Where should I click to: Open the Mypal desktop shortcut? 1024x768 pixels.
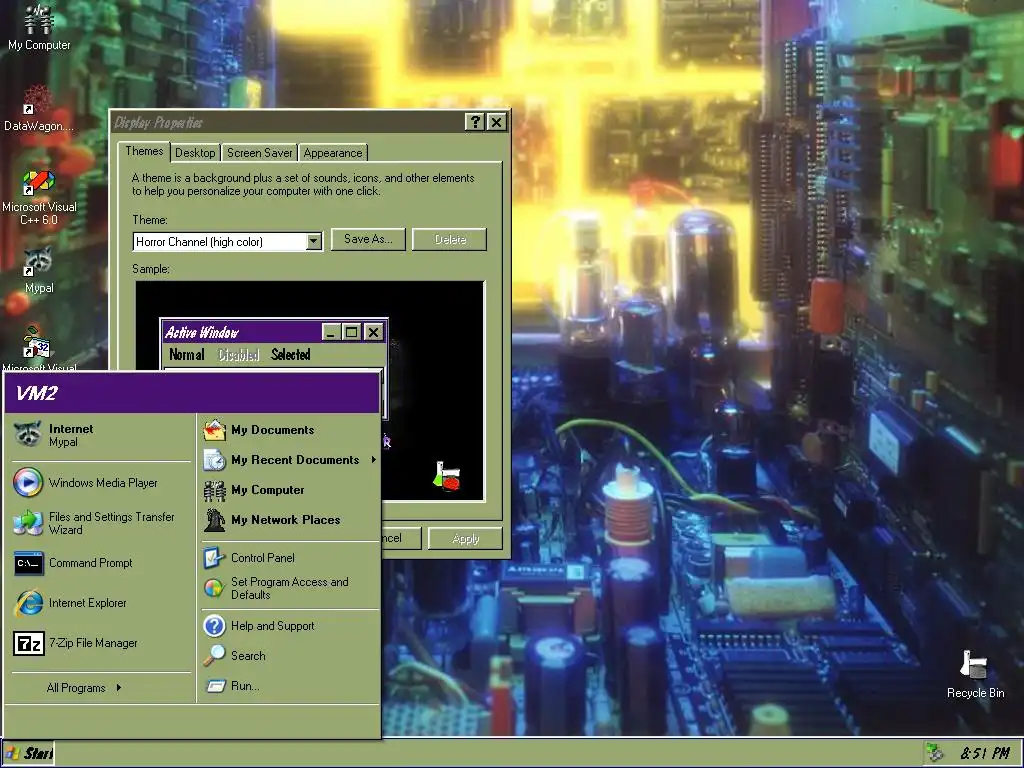pos(39,270)
